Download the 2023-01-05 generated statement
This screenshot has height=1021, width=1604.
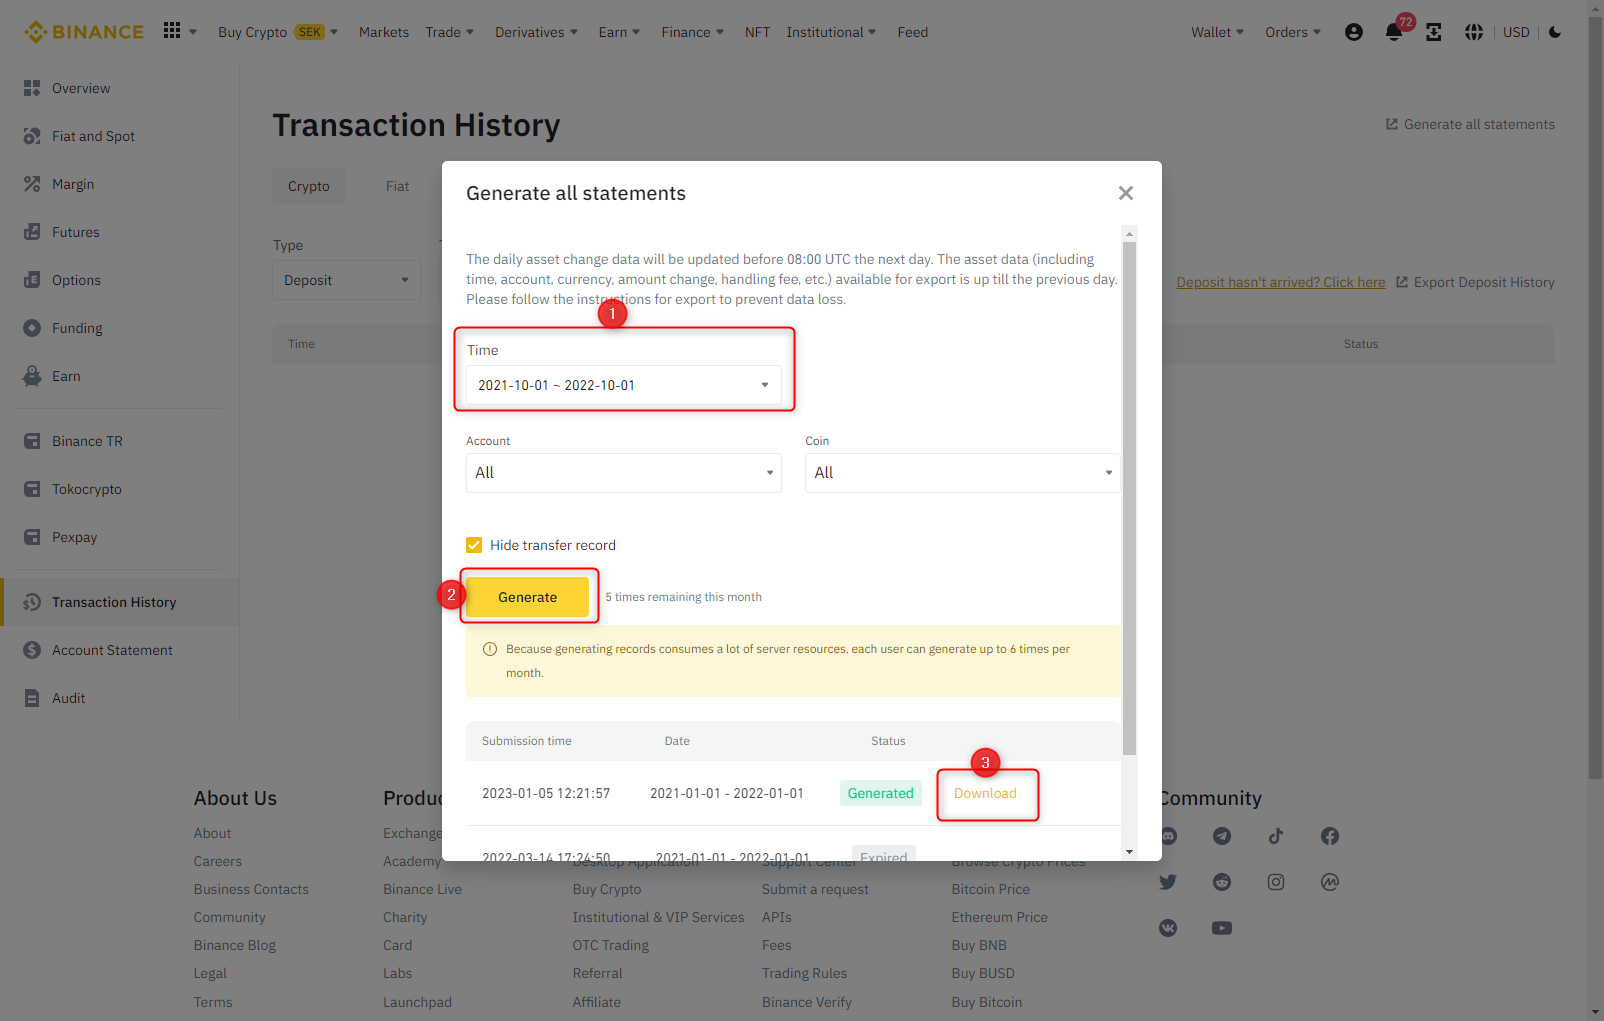coord(985,793)
